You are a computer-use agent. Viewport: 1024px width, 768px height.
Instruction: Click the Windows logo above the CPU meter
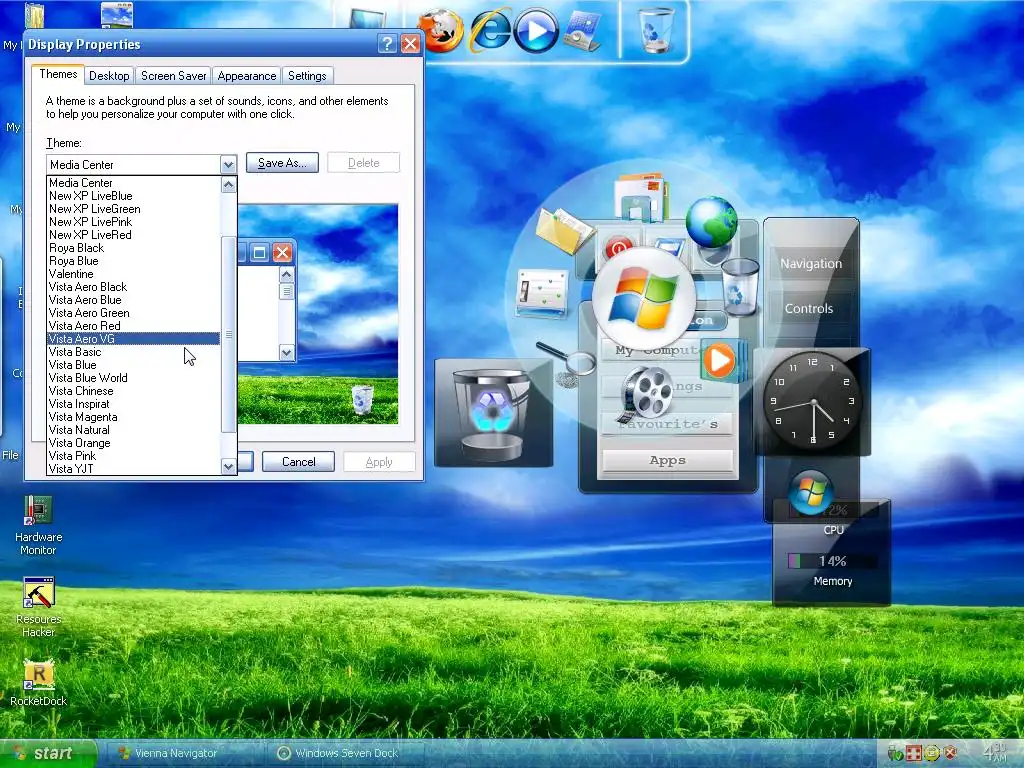click(x=810, y=491)
